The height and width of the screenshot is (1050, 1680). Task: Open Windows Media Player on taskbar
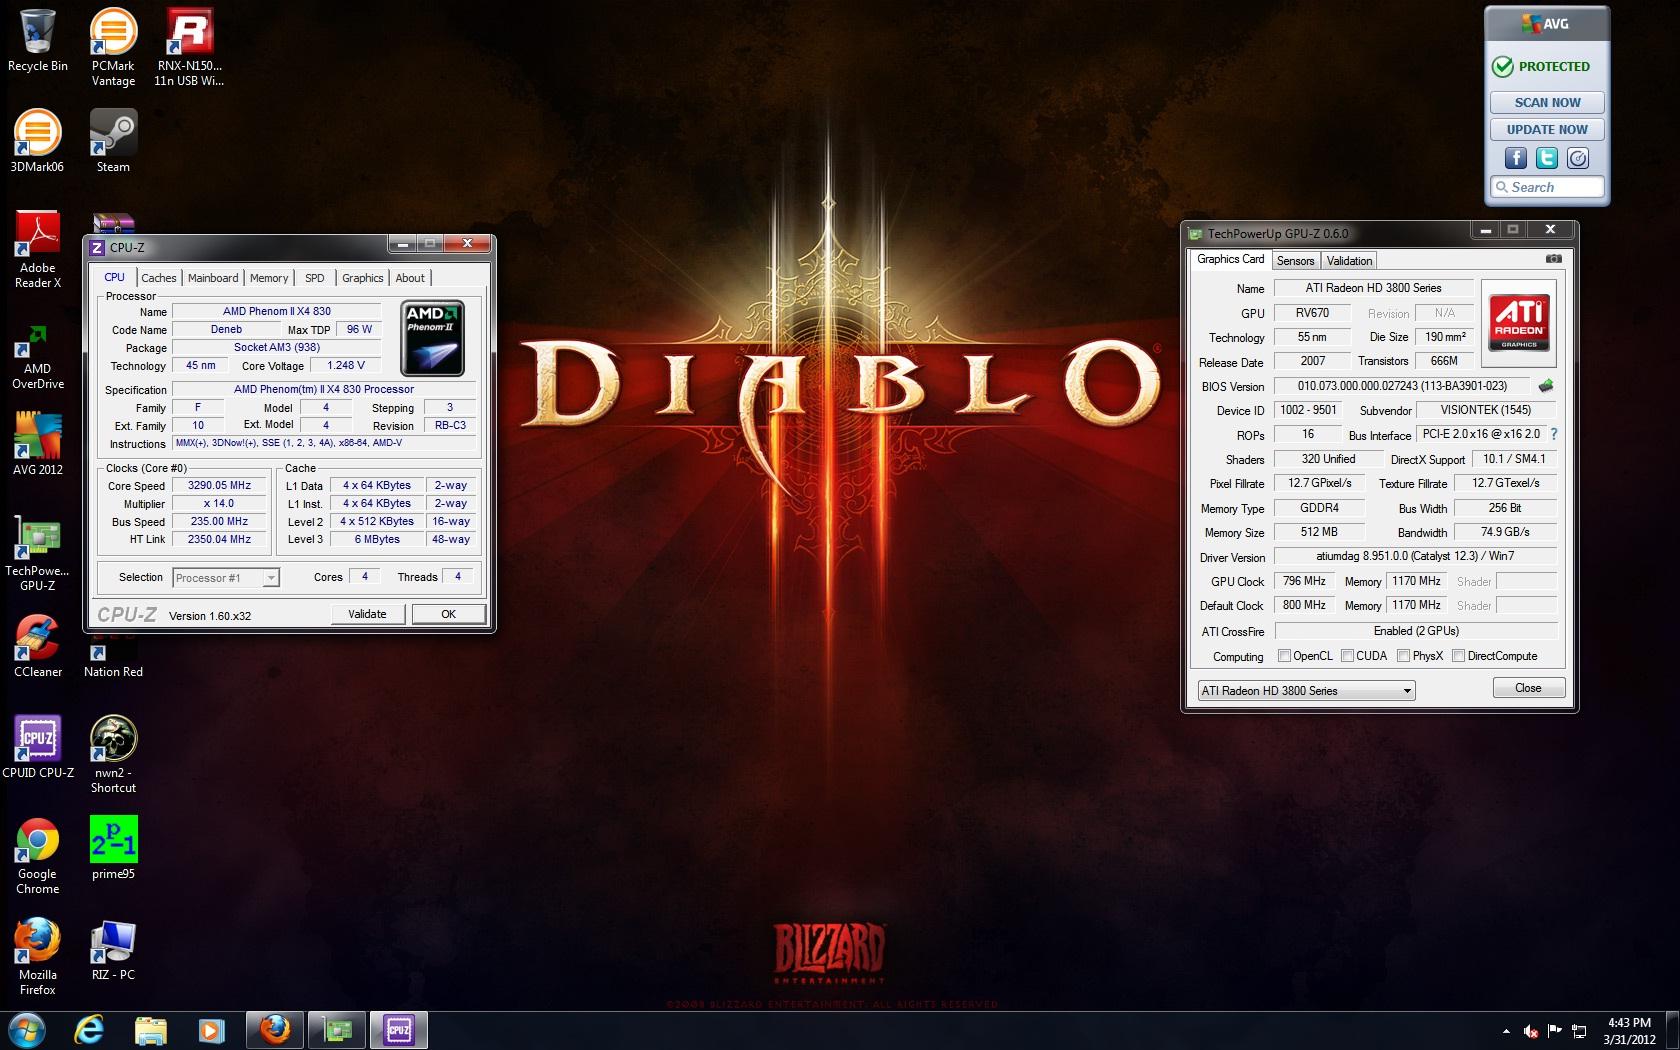[211, 1030]
